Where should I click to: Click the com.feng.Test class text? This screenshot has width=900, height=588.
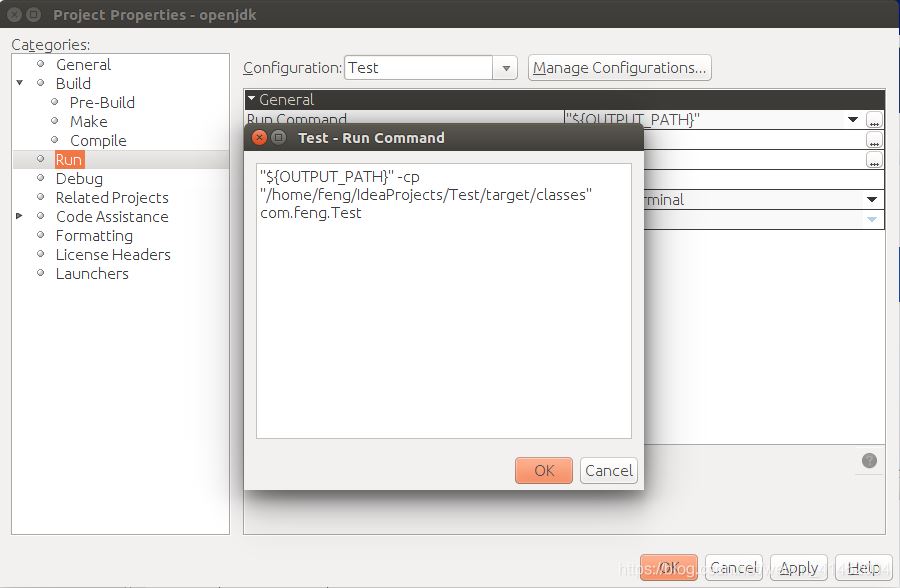[x=311, y=213]
